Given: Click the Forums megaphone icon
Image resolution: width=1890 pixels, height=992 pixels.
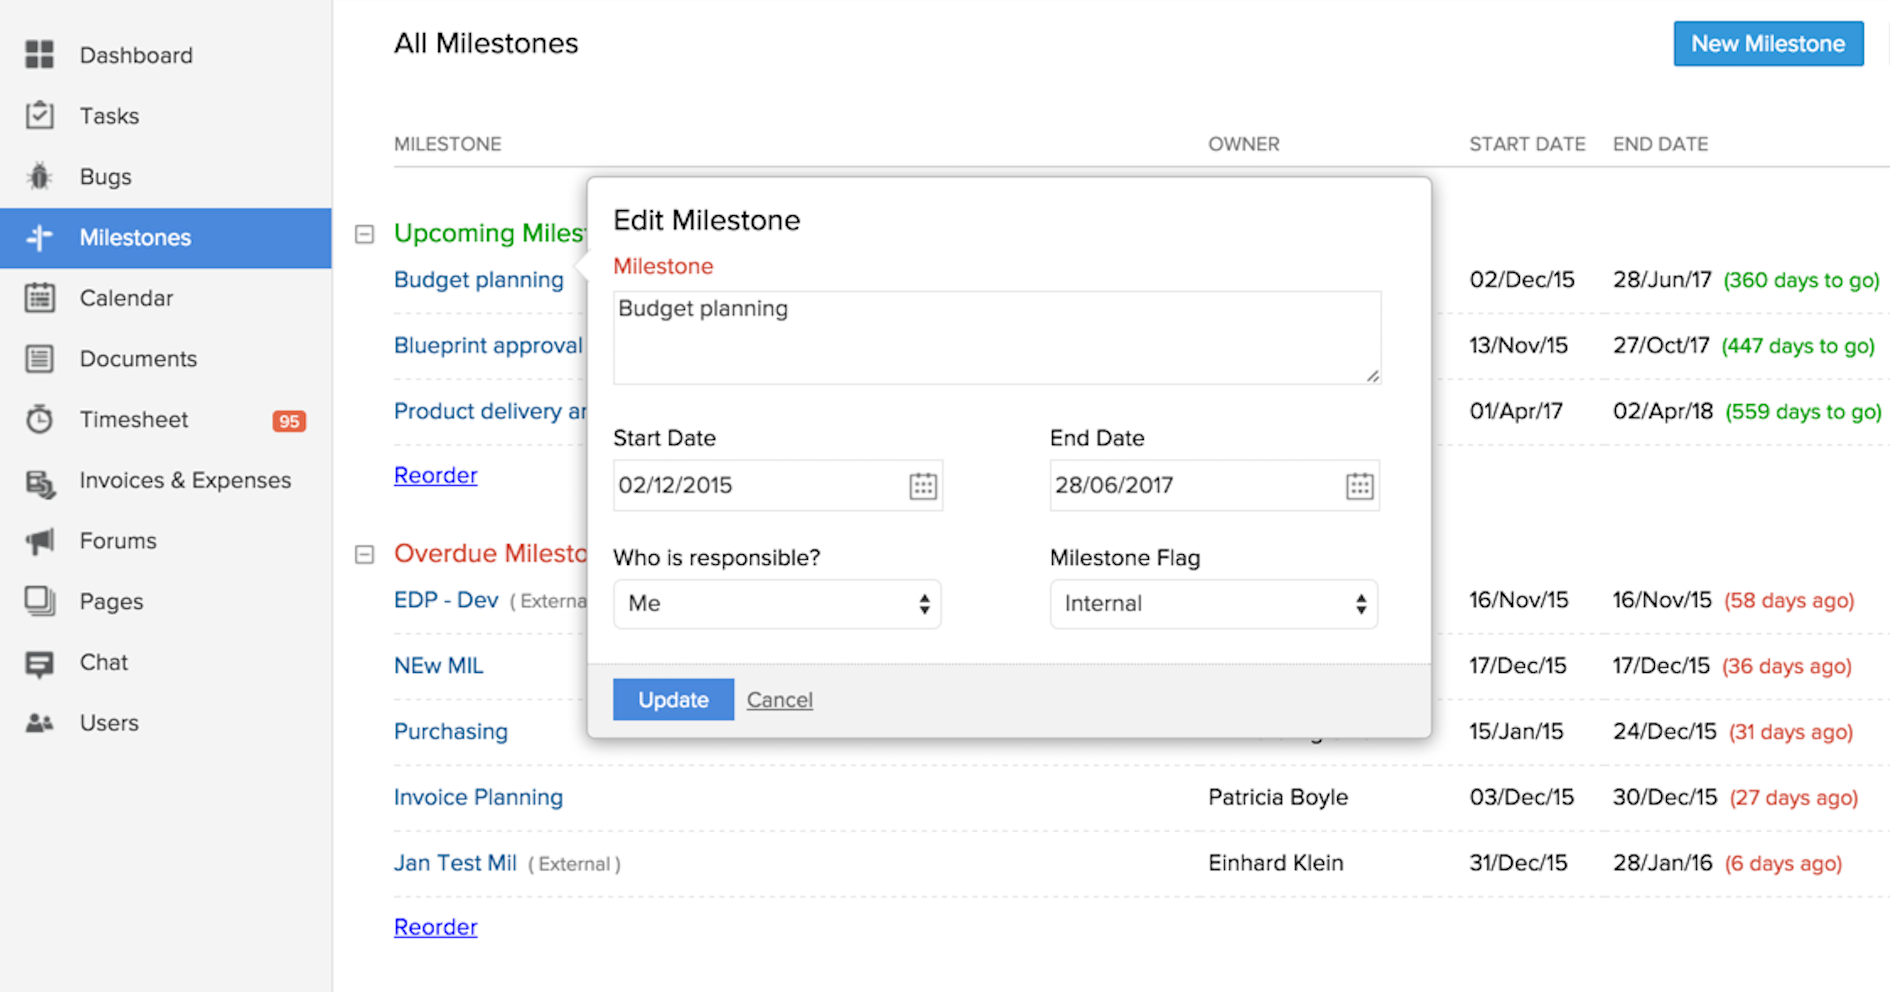Looking at the screenshot, I should (39, 541).
